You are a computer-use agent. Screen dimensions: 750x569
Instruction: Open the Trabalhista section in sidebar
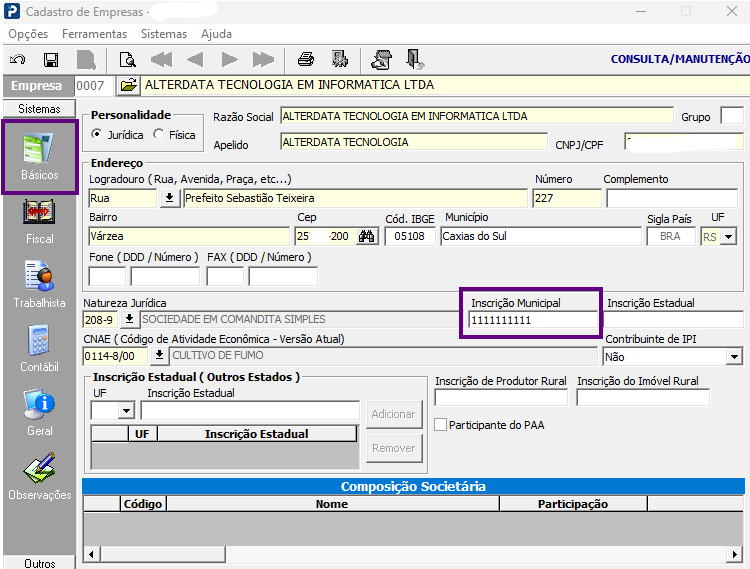tap(40, 285)
